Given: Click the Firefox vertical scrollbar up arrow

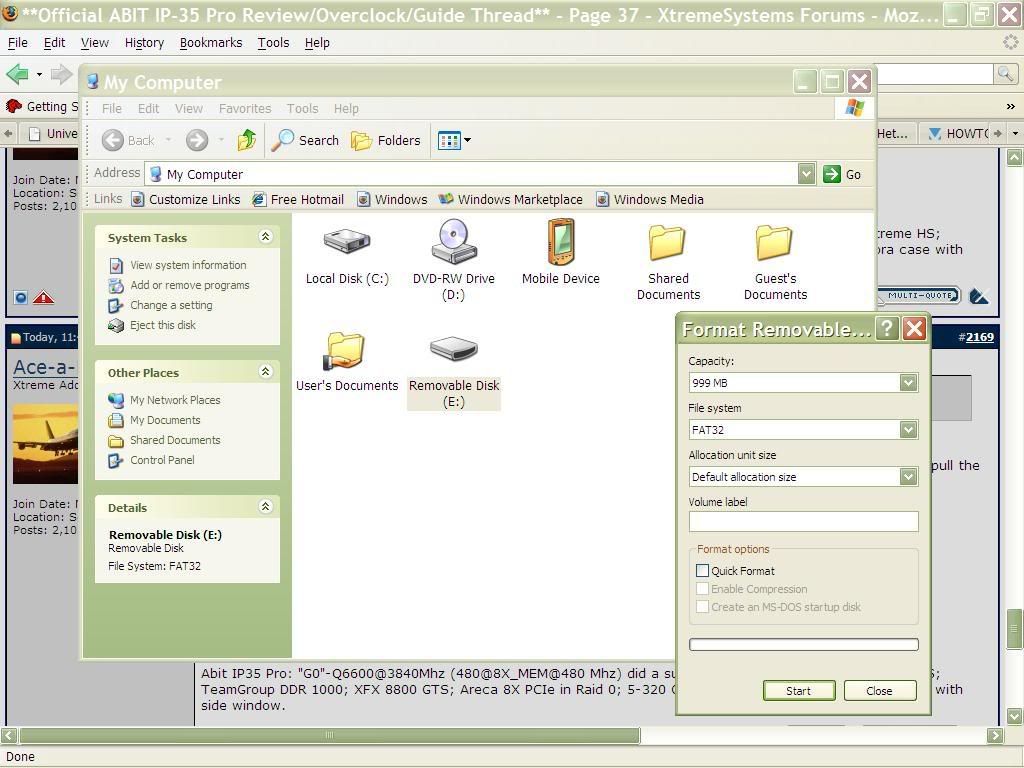Looking at the screenshot, I should tap(1014, 157).
